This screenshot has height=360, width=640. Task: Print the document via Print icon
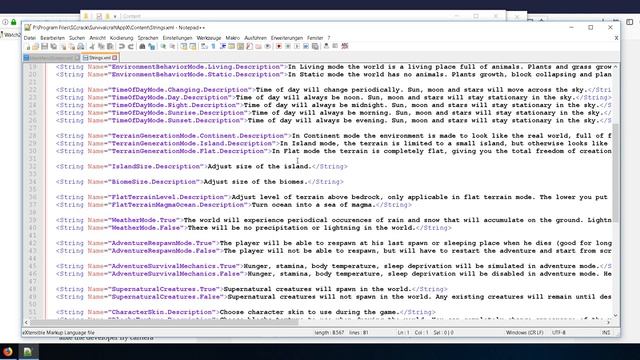[82, 46]
